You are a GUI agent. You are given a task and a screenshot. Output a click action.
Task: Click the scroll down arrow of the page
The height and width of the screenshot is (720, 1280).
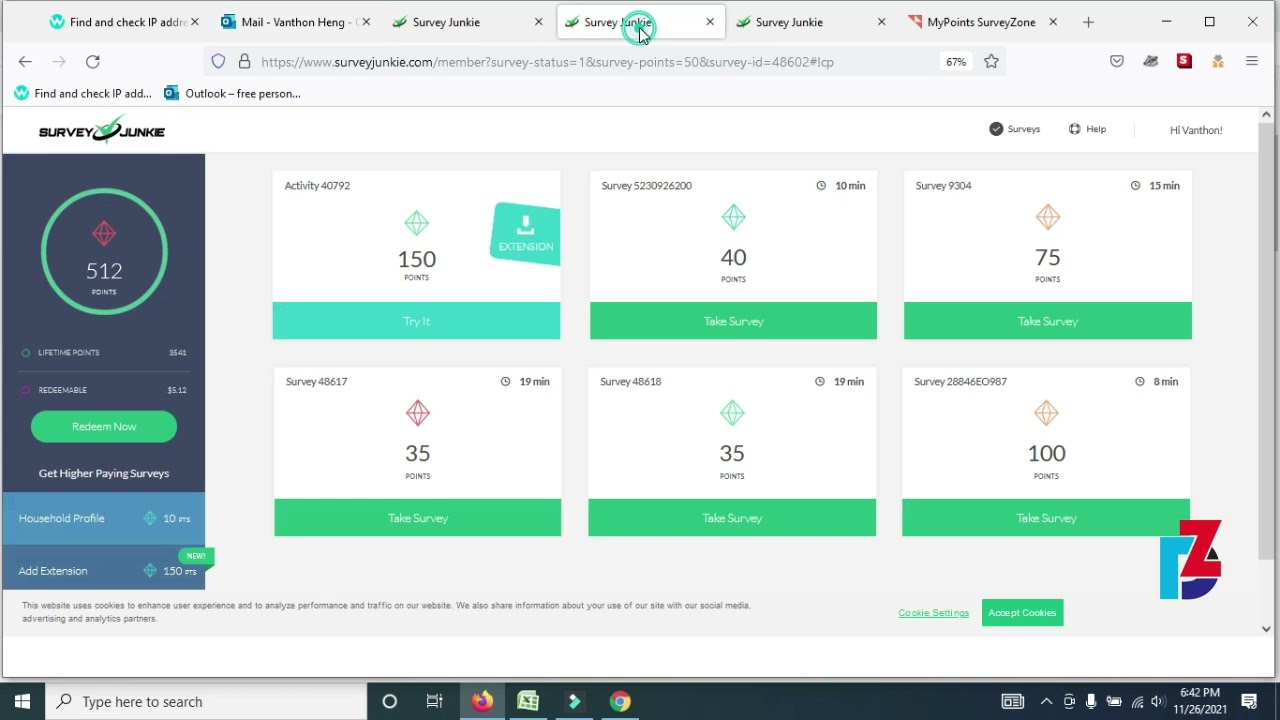1266,629
